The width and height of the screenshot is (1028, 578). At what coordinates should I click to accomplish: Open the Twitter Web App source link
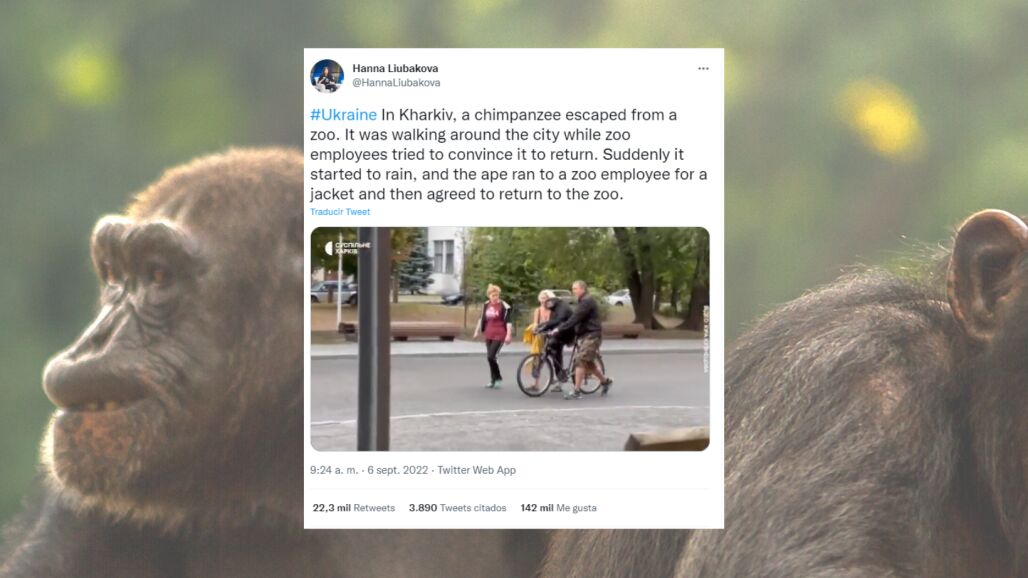[x=477, y=470]
